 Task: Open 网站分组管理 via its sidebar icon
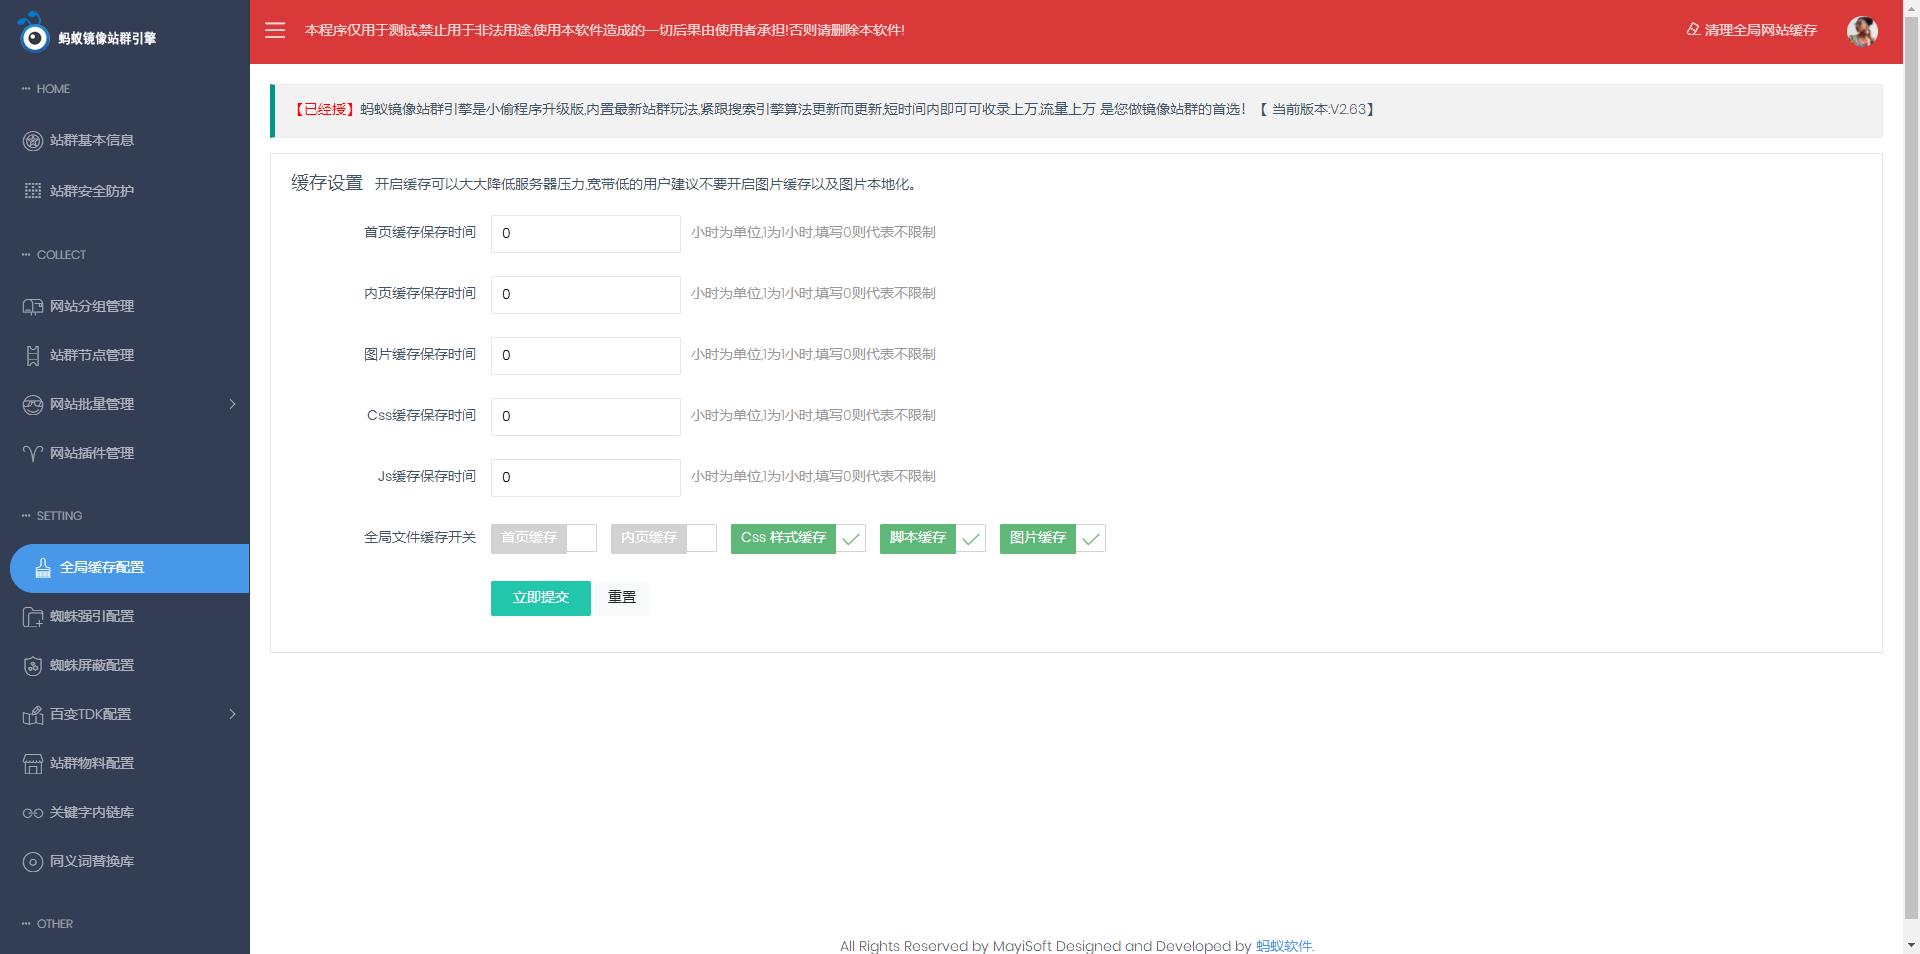pyautogui.click(x=33, y=307)
